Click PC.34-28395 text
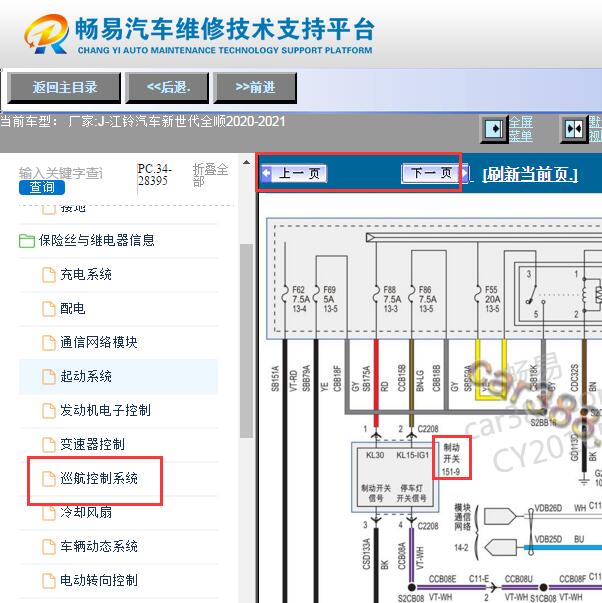 [155, 174]
